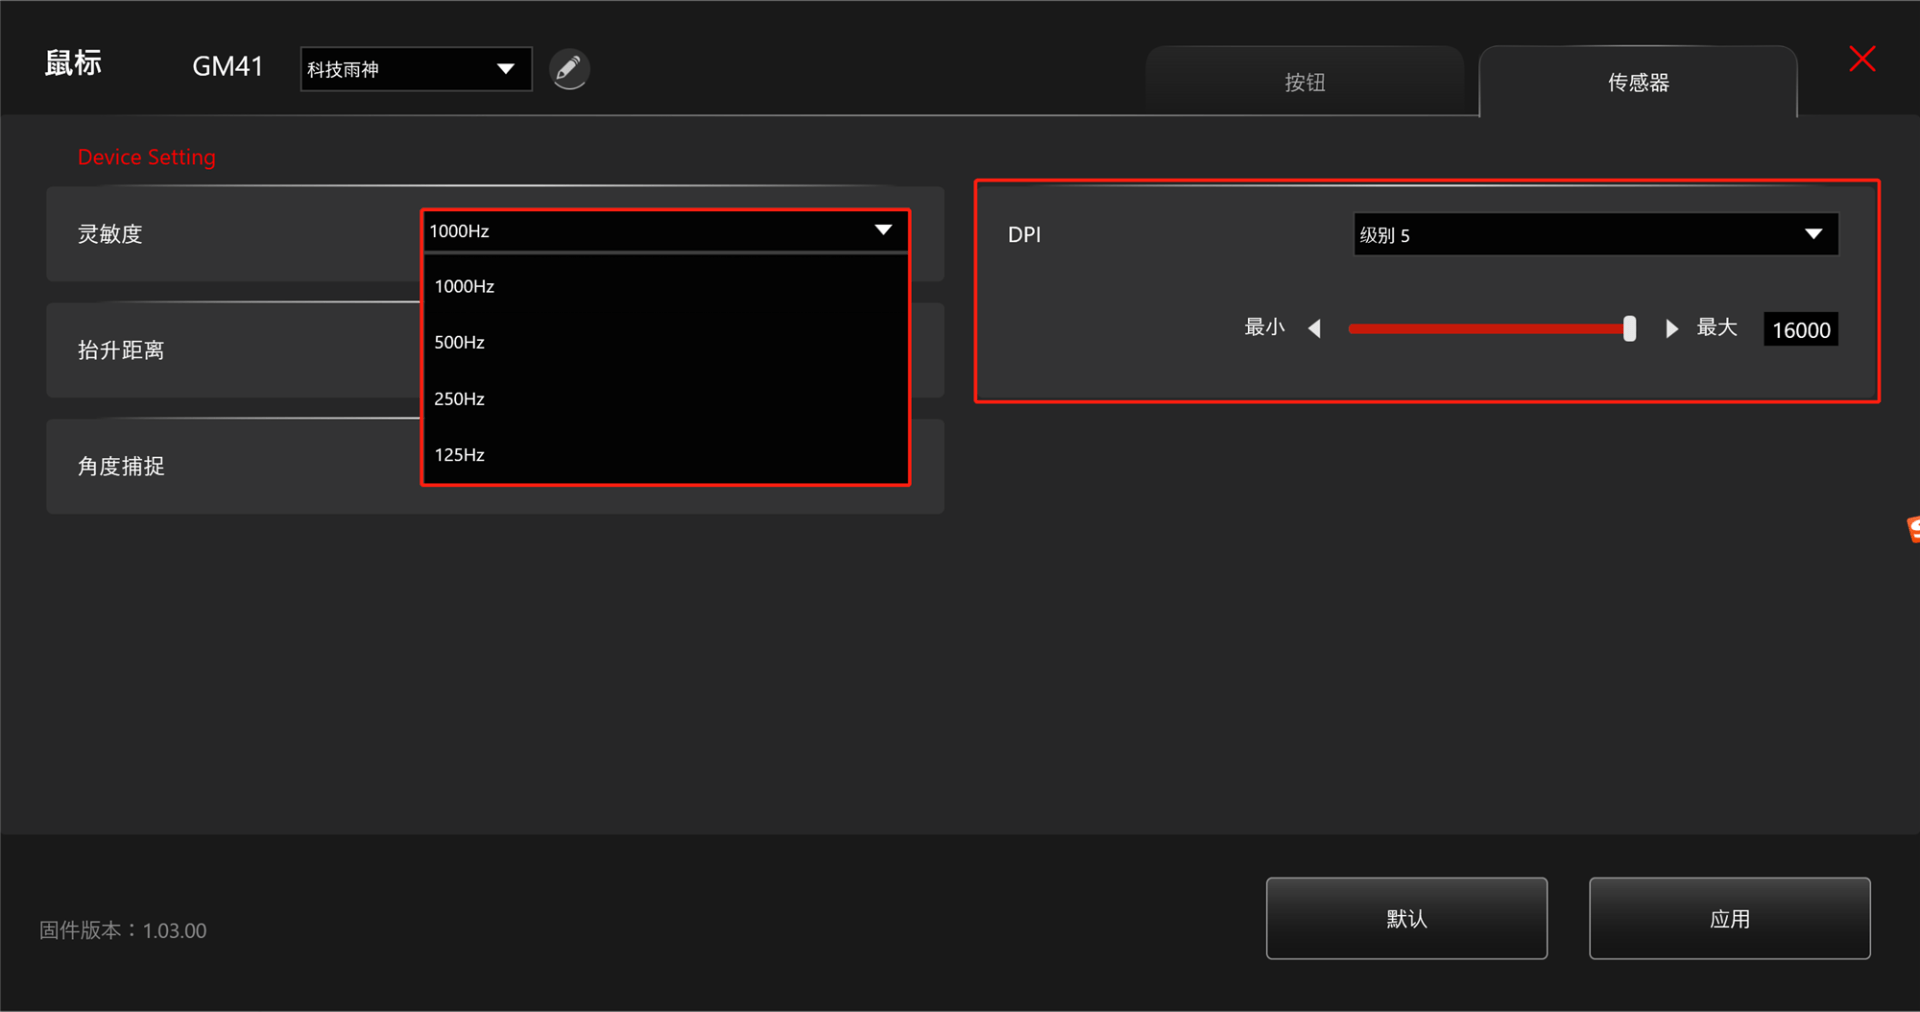Select 1000Hz from the list
The image size is (1920, 1012).
coord(665,286)
